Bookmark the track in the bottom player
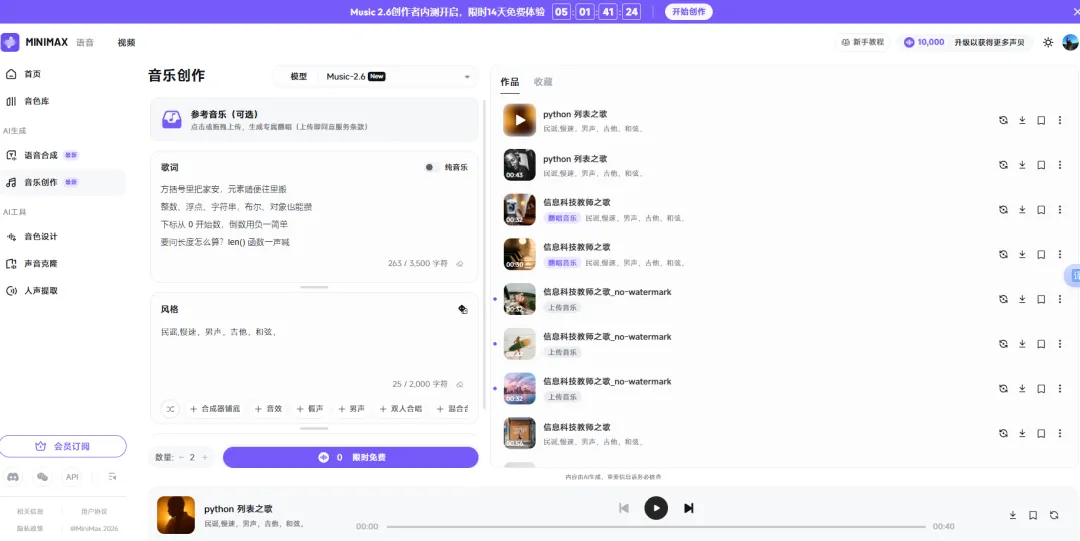Image resolution: width=1080 pixels, height=541 pixels. pos(1033,515)
